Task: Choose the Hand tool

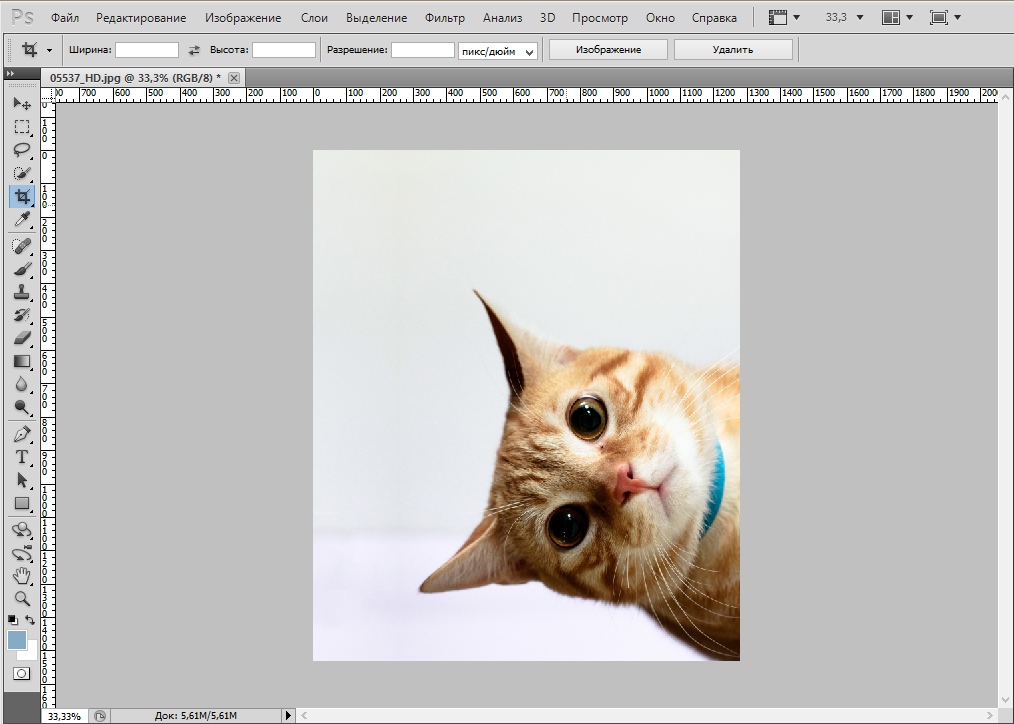Action: point(21,575)
